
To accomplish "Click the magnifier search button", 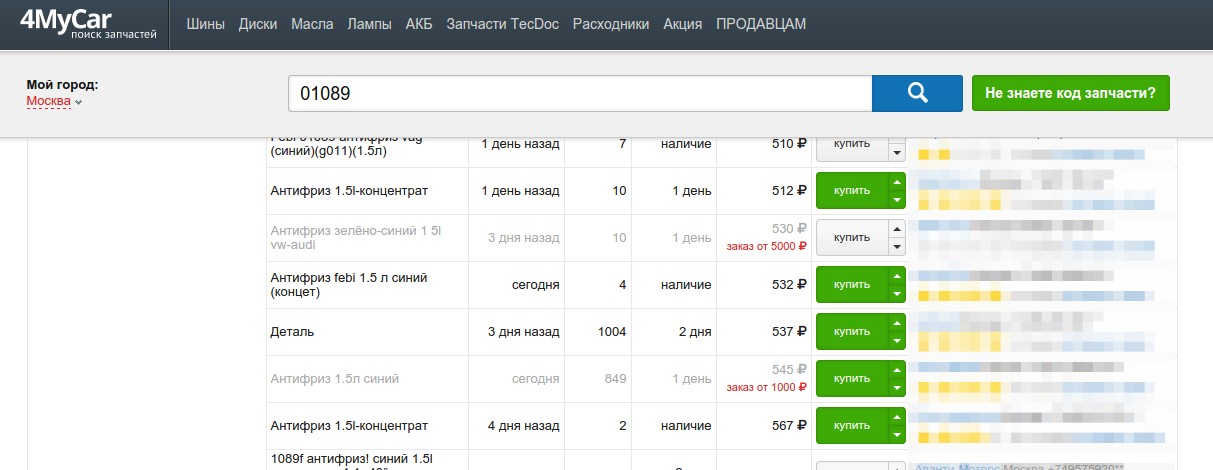I will click(x=917, y=93).
